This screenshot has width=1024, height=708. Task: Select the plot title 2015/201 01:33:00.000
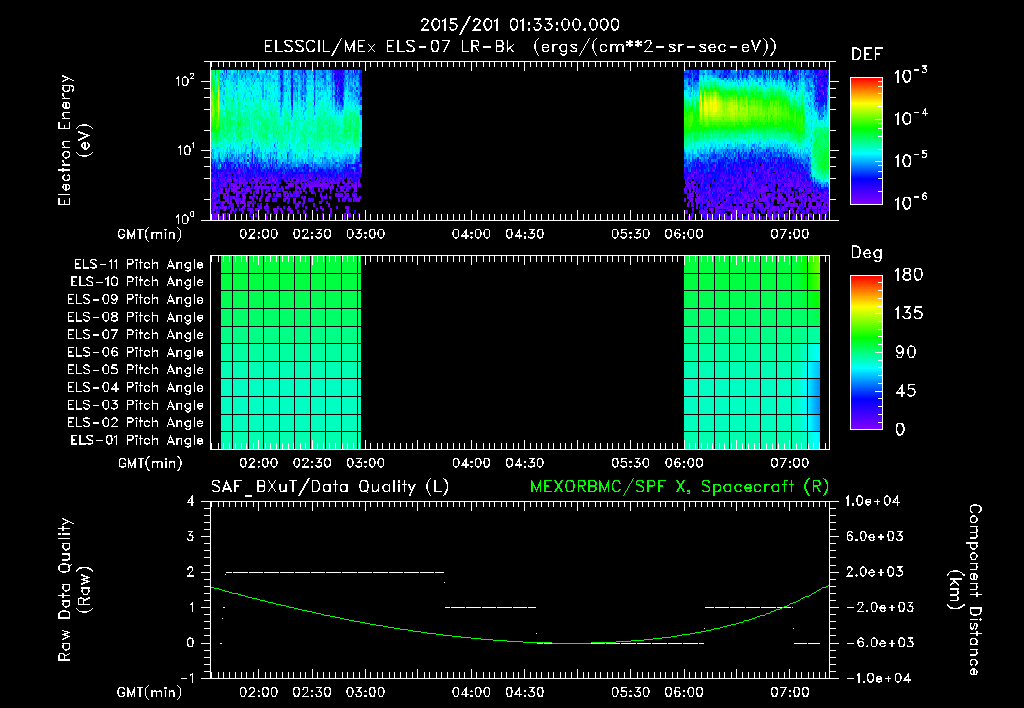[x=519, y=25]
